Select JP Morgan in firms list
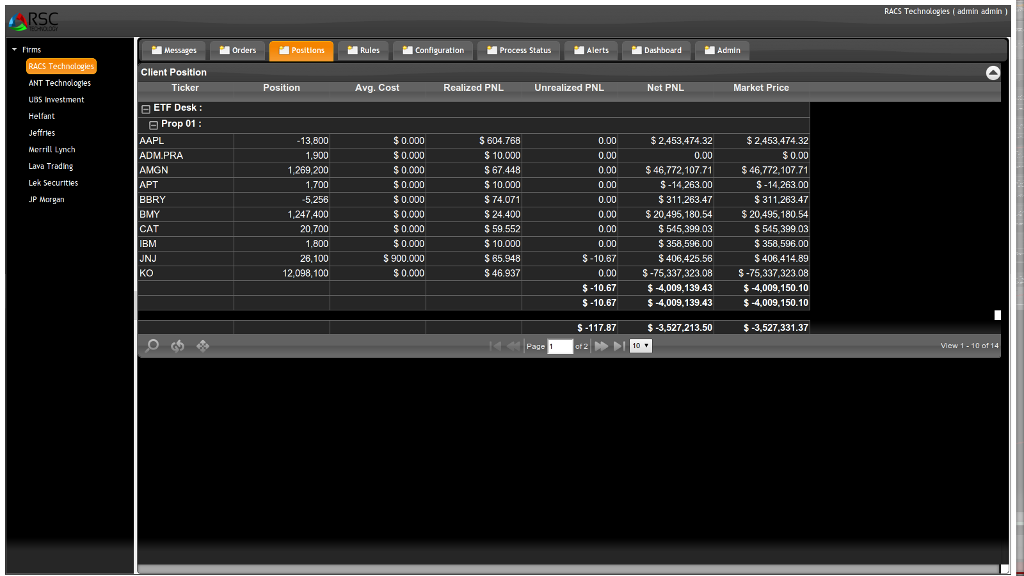 click(47, 199)
